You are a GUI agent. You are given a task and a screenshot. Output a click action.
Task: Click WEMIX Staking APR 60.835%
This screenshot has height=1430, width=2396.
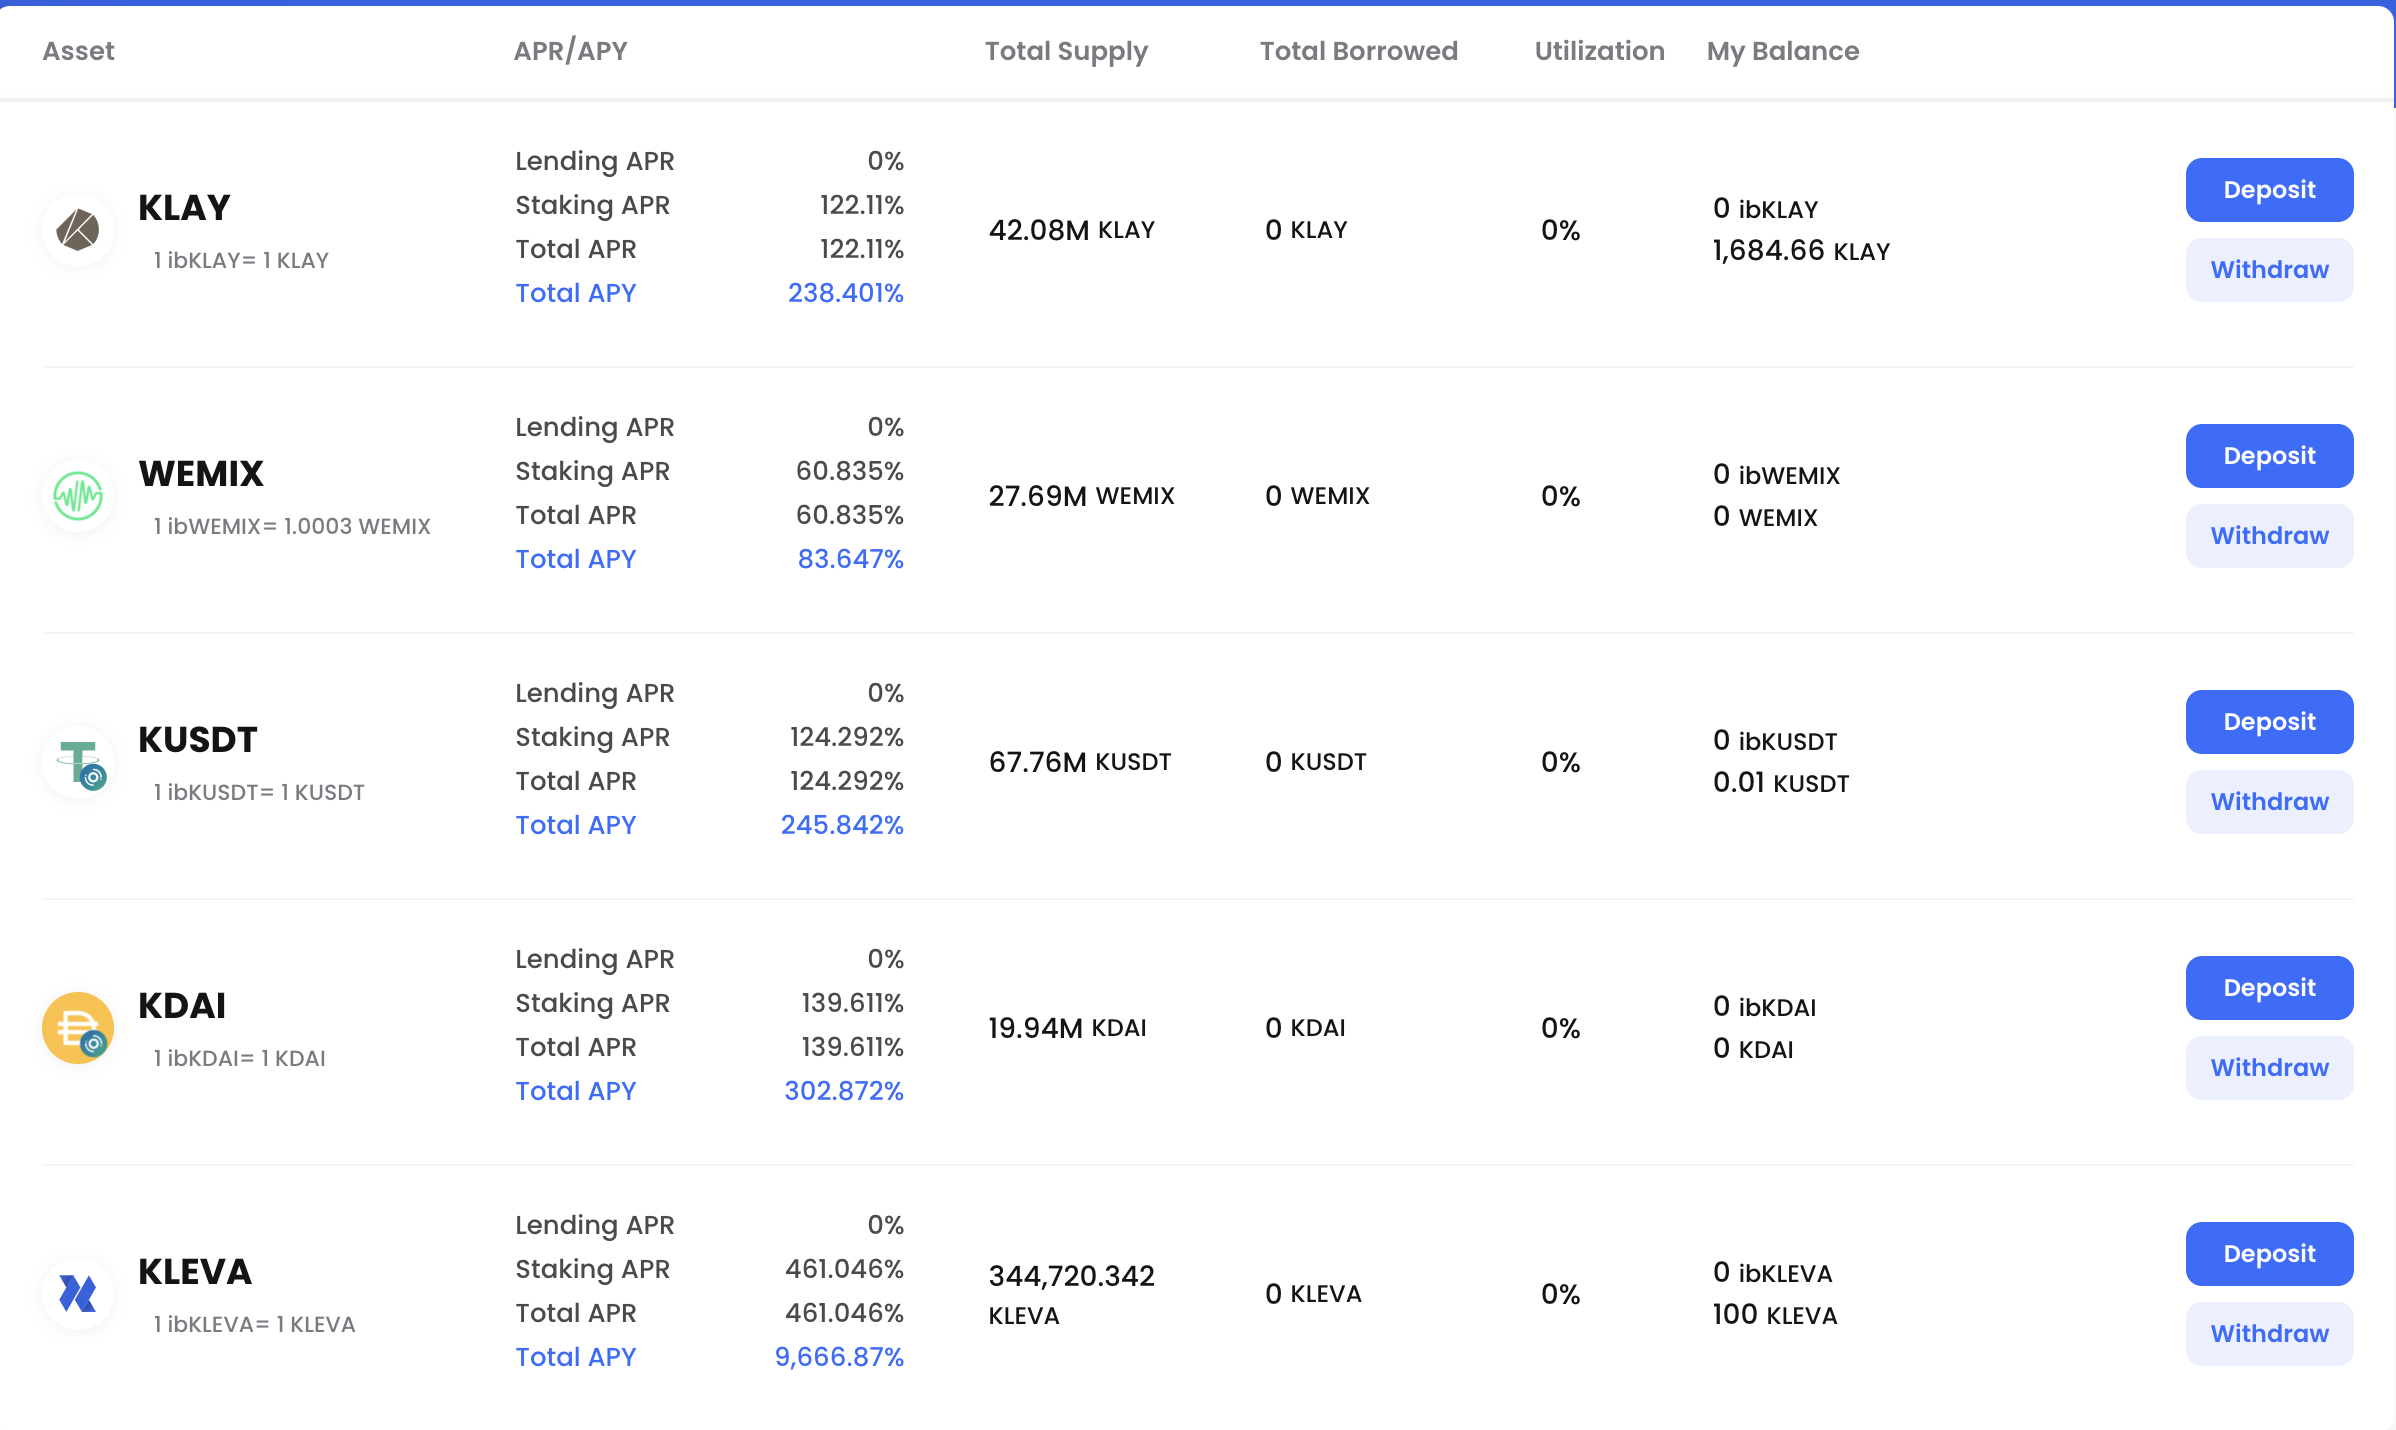[x=849, y=471]
